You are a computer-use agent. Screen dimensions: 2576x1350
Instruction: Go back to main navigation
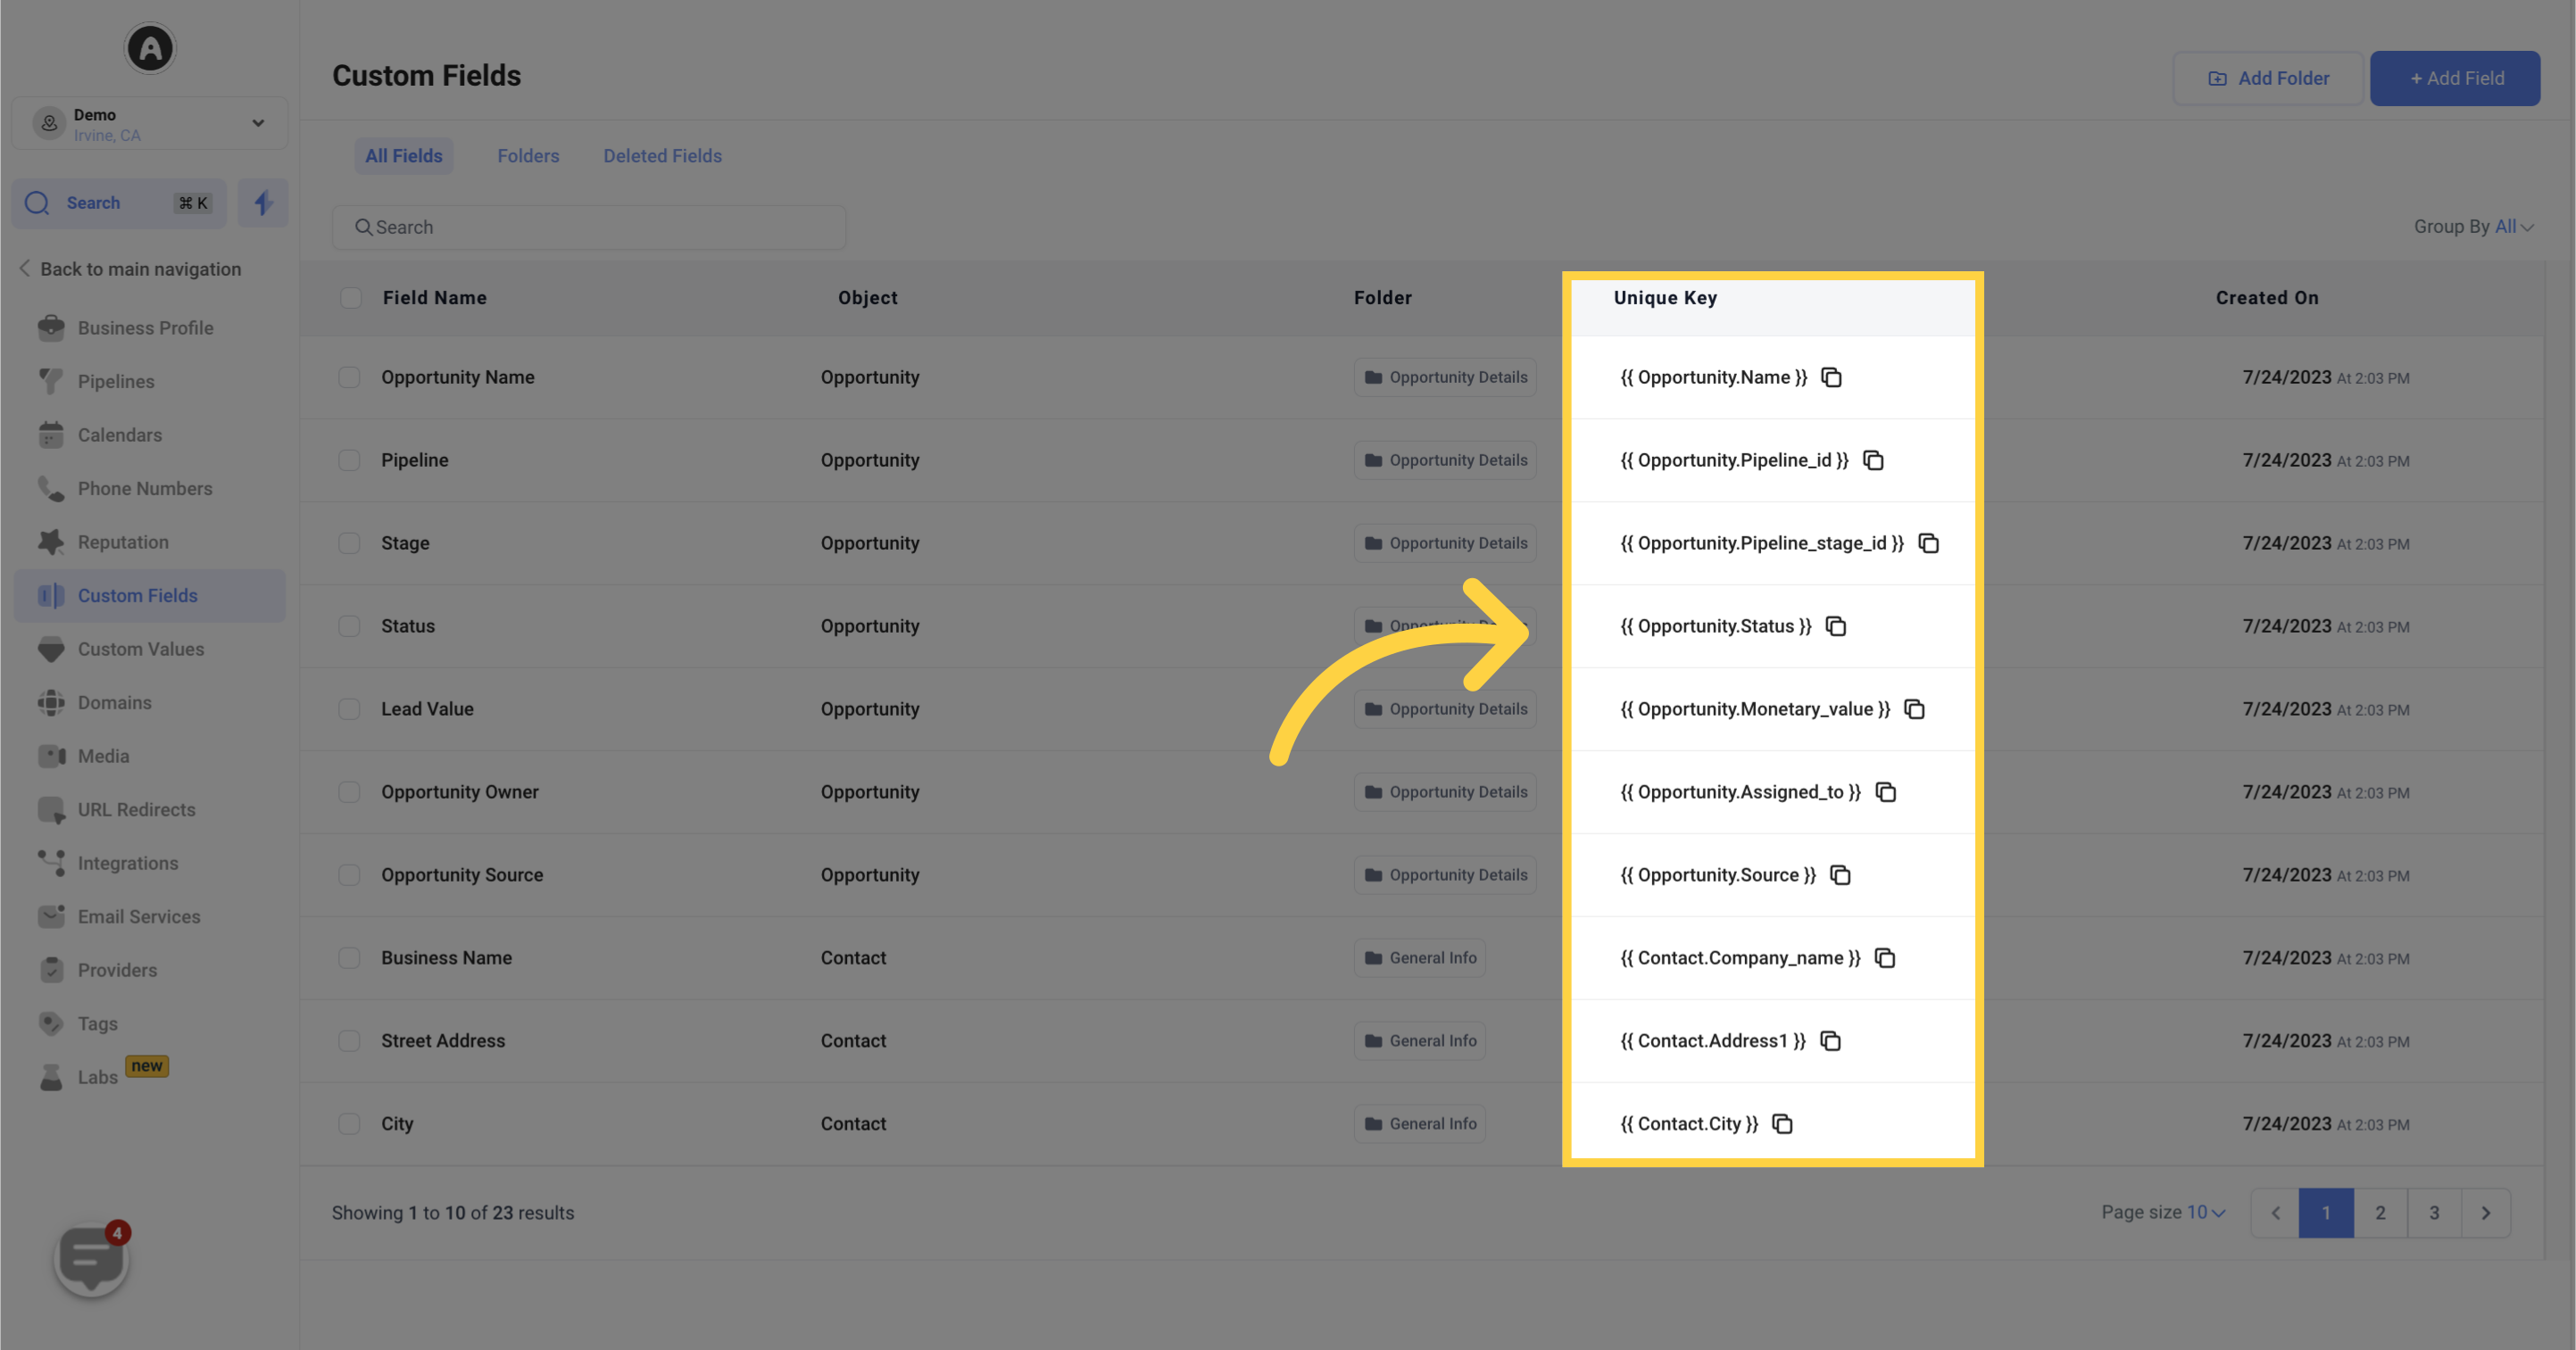coord(130,269)
